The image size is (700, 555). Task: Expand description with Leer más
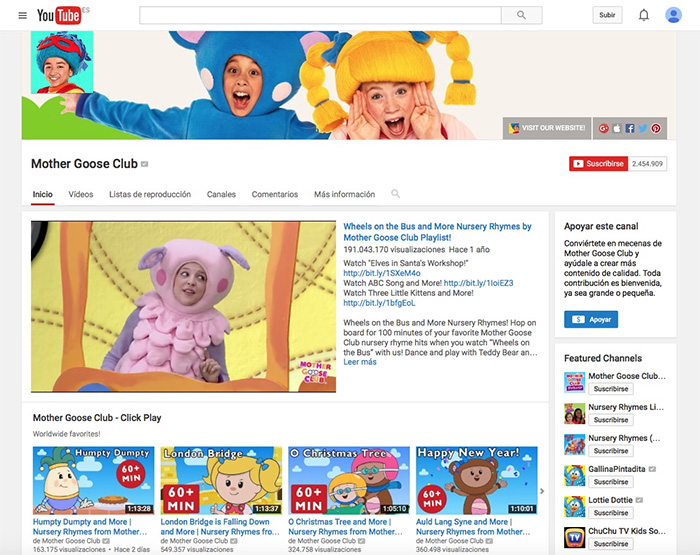click(x=360, y=362)
